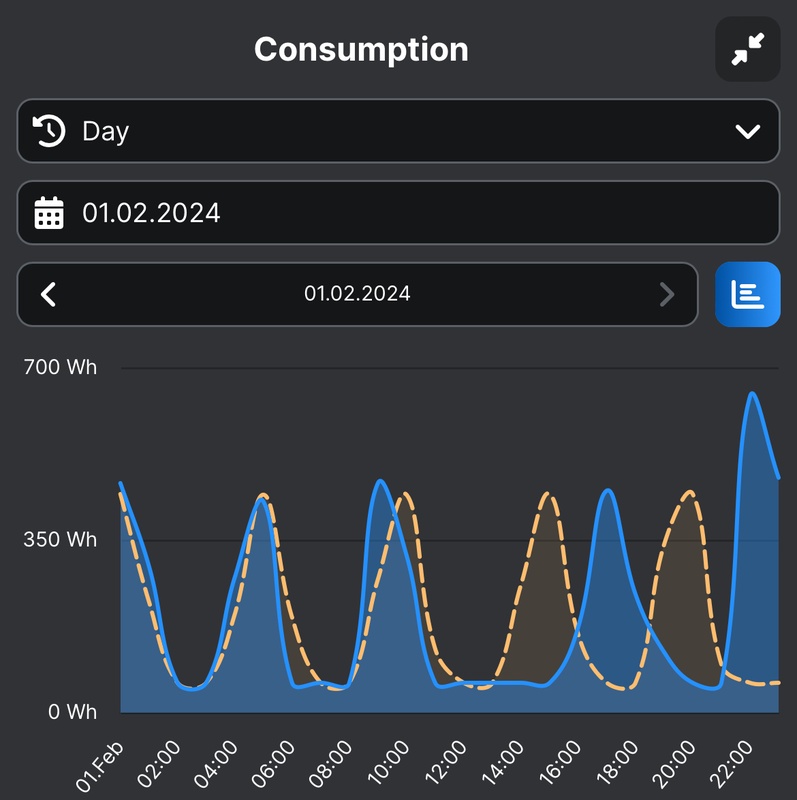Click the 350 Wh axis label
This screenshot has width=797, height=800.
[61, 540]
